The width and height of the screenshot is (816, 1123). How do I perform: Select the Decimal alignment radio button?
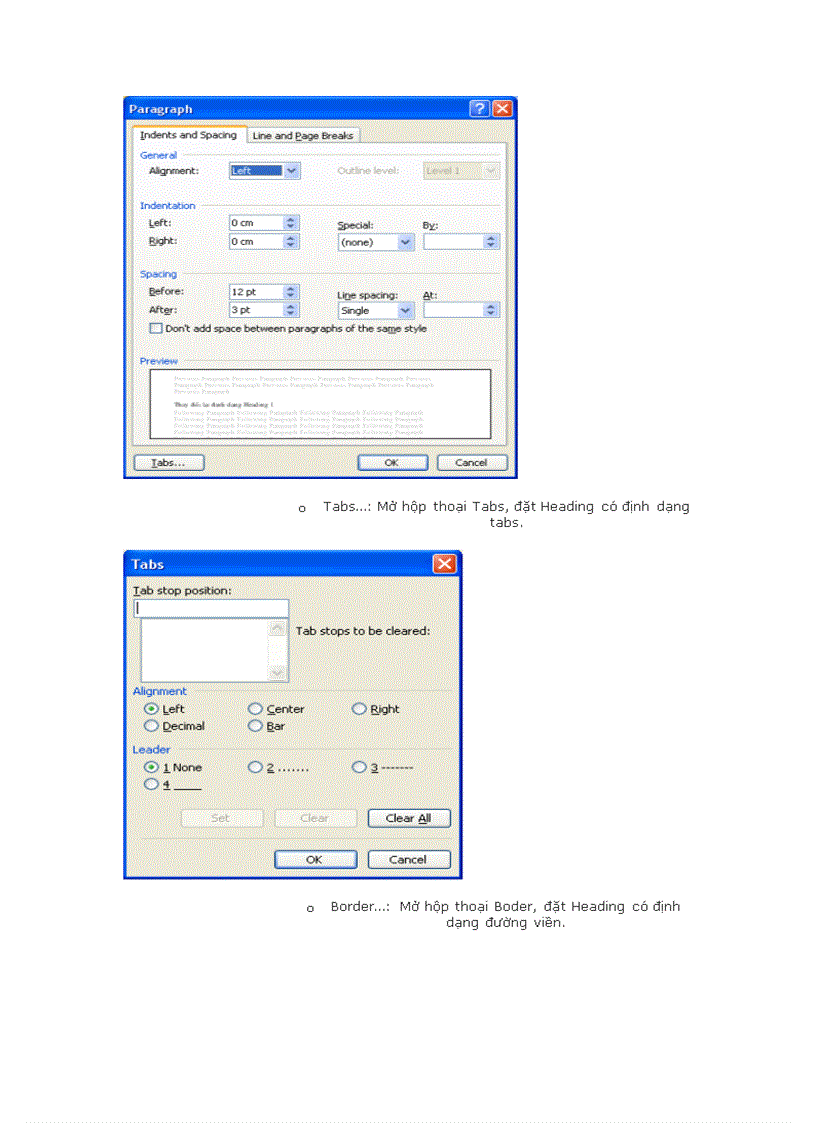click(151, 725)
